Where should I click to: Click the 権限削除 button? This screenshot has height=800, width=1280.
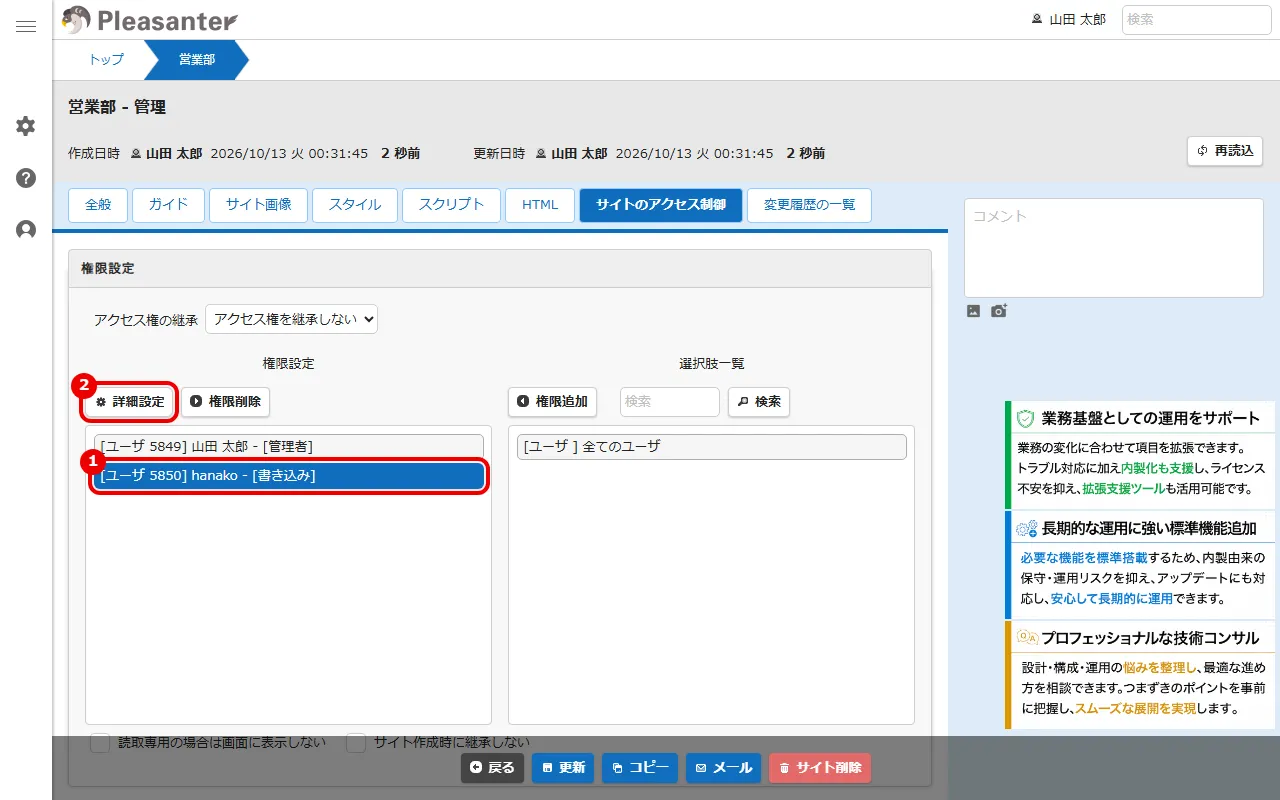point(225,402)
